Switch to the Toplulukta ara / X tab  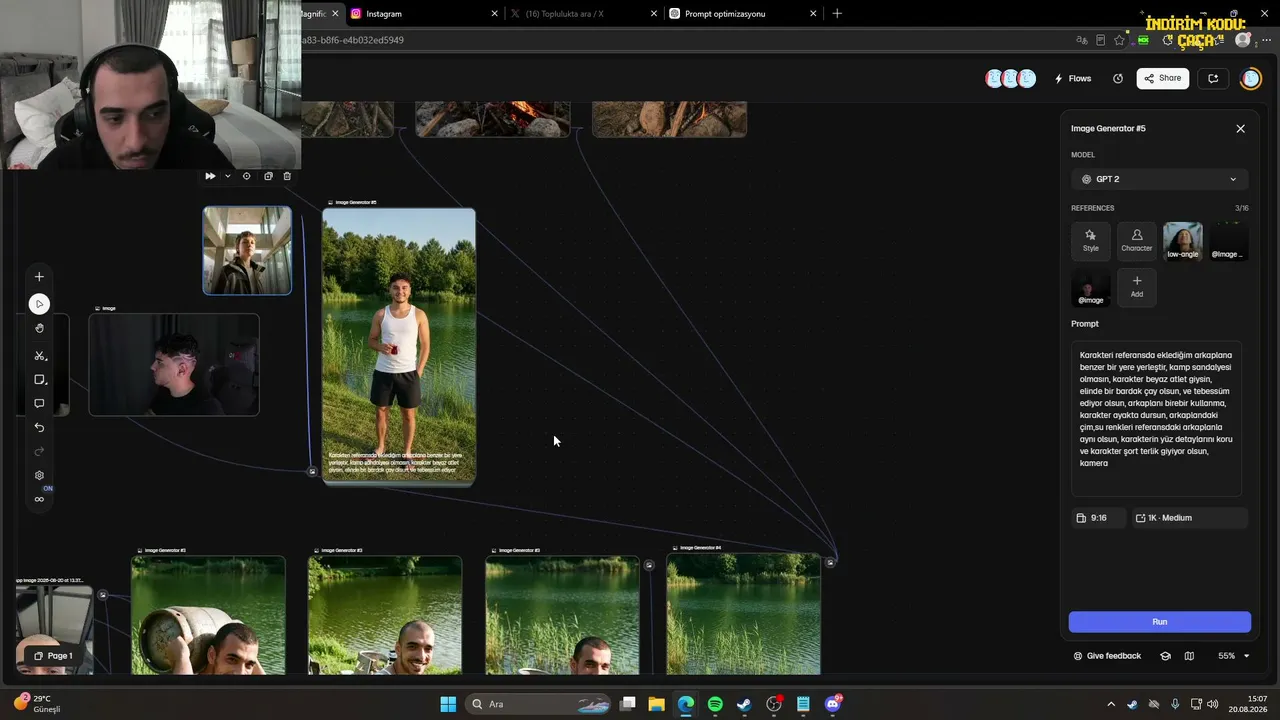pos(583,14)
